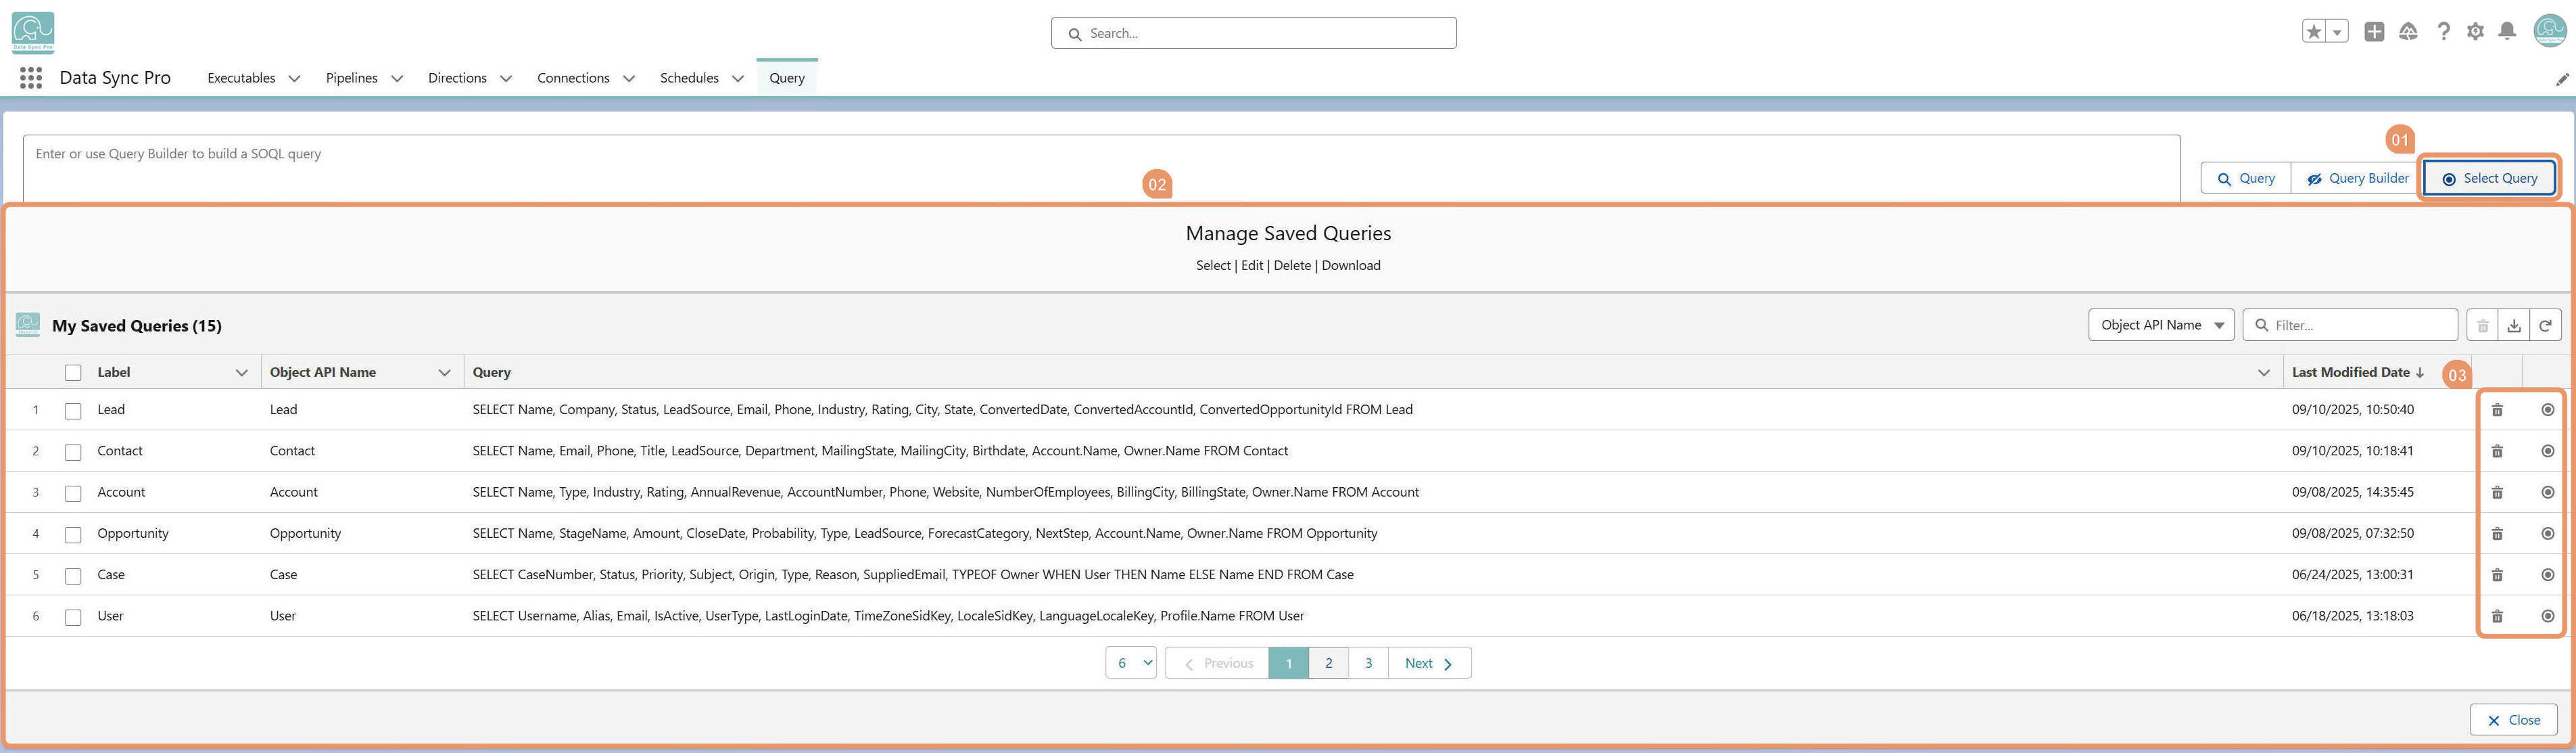Select the Opportunity query radio icon
The height and width of the screenshot is (753, 2576).
(2548, 534)
